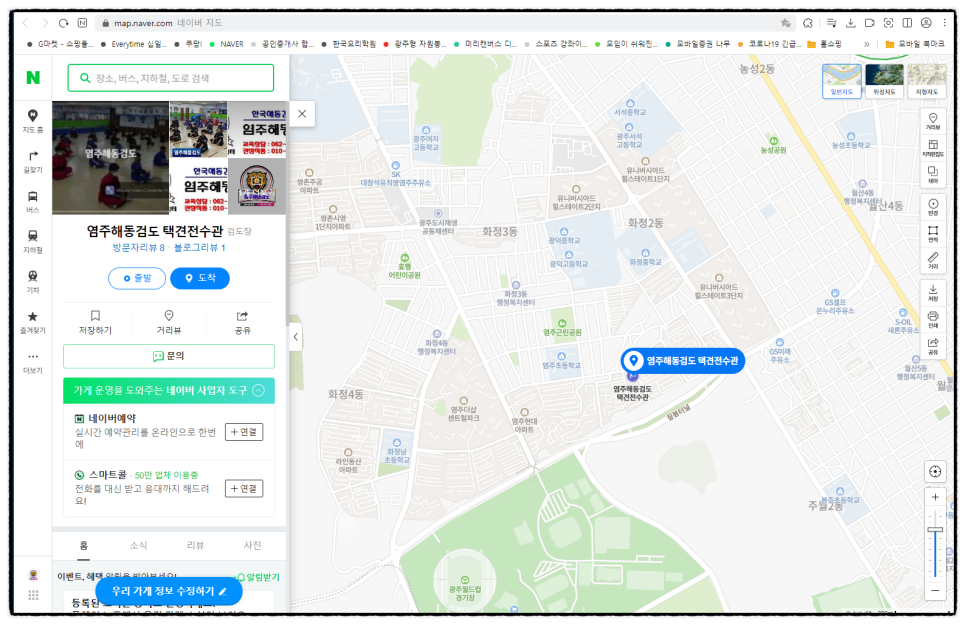Click the place search input field
The width and height of the screenshot is (966, 625).
click(171, 78)
